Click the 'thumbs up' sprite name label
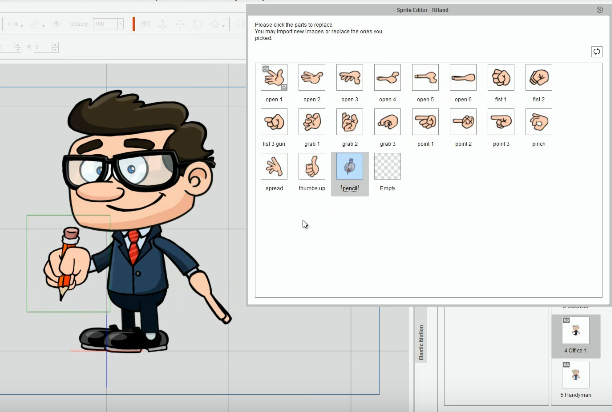 (312, 188)
